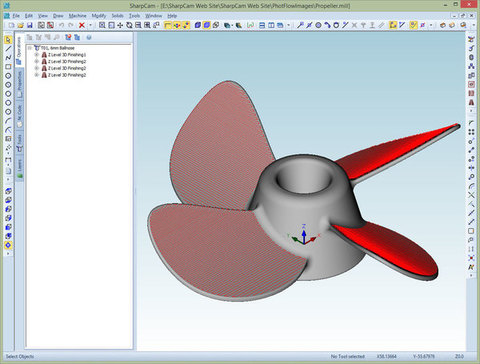This screenshot has height=364, width=480.
Task: Collapse the T01 6mm Ballnose tree node
Action: coord(30,48)
